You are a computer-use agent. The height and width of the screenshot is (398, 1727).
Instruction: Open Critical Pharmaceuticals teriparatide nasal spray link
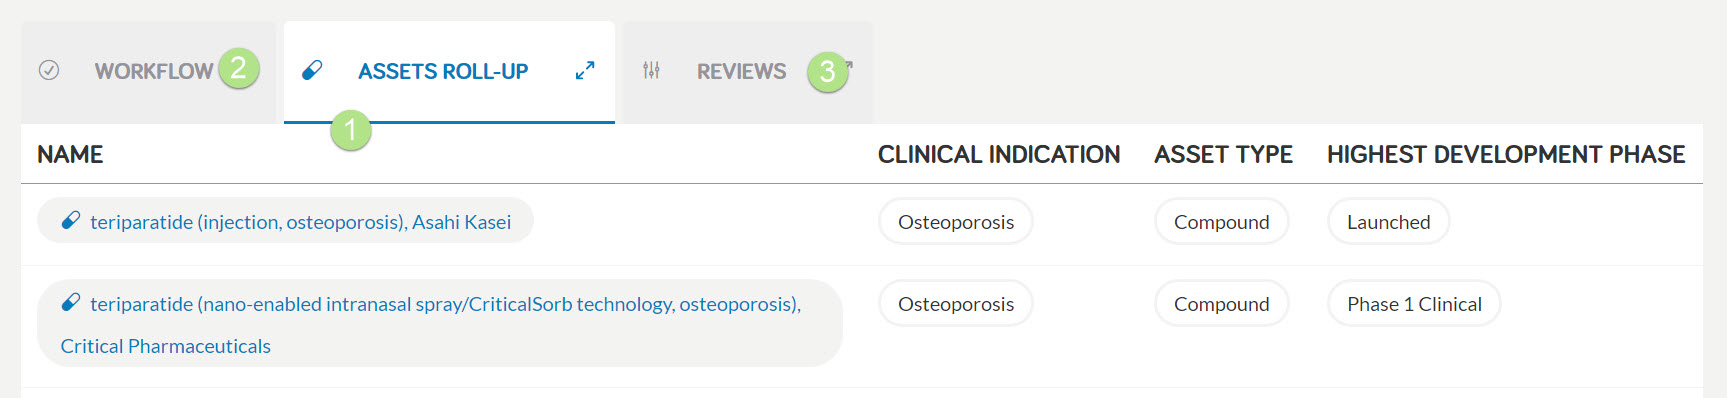pyautogui.click(x=431, y=324)
